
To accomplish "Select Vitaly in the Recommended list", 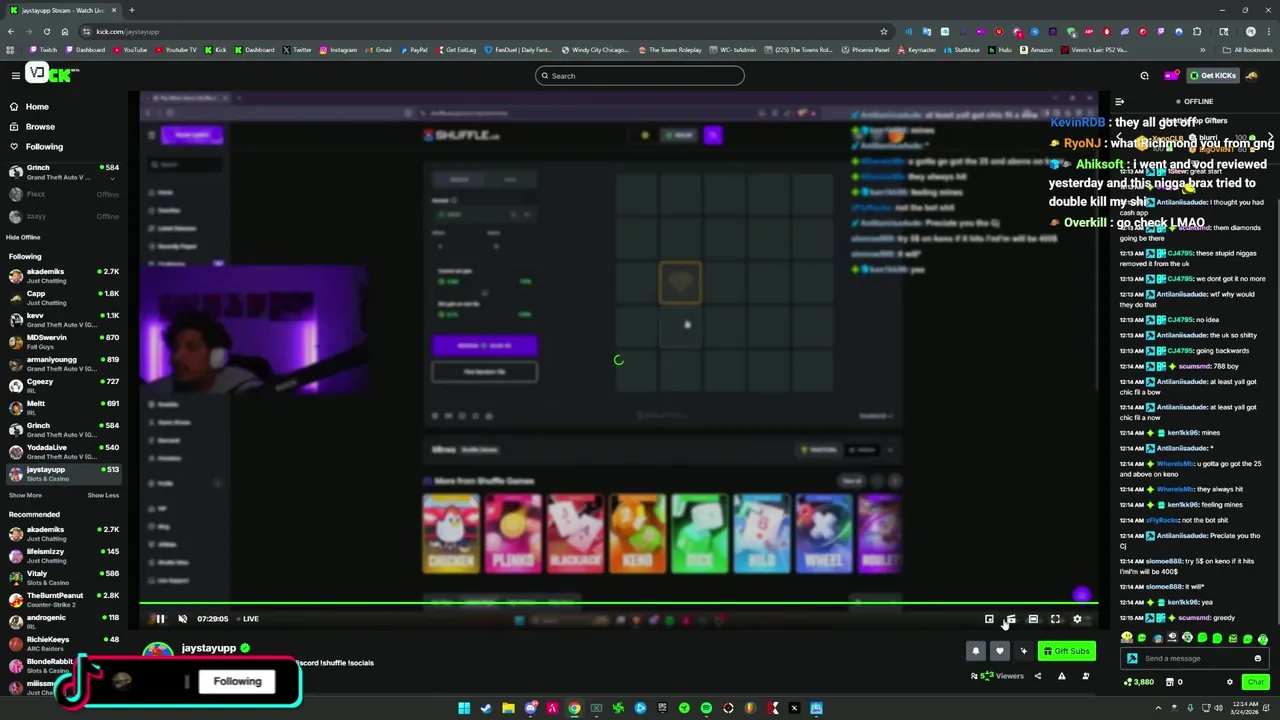I will point(64,578).
